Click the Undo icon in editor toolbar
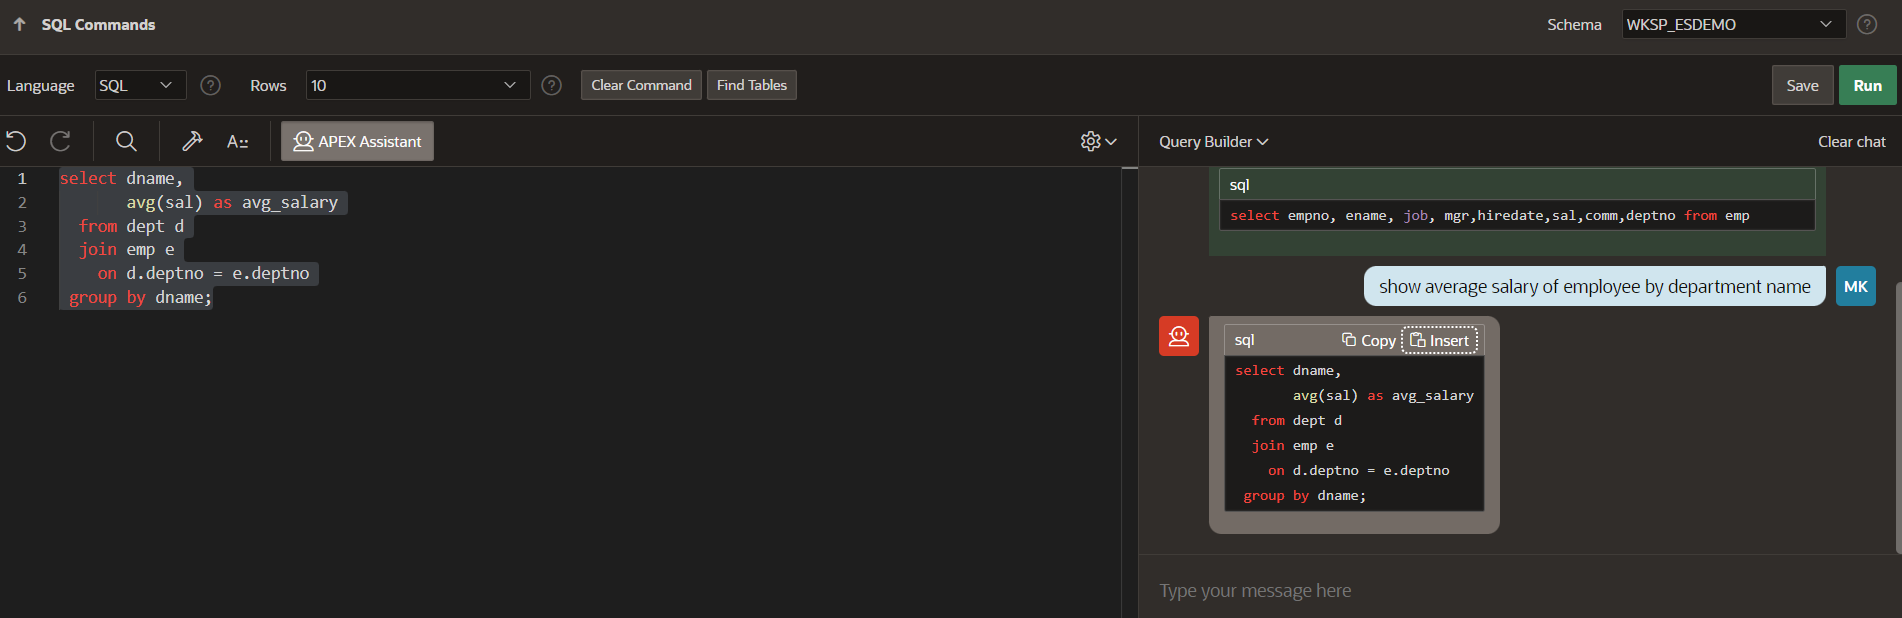This screenshot has width=1902, height=618. point(16,141)
